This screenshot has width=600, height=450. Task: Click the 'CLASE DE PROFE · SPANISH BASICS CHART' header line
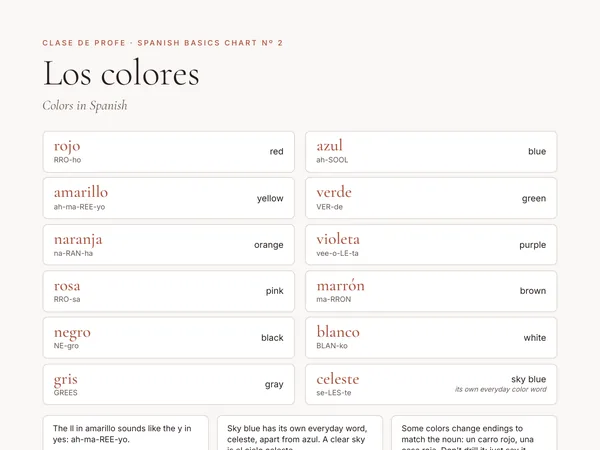tap(163, 43)
